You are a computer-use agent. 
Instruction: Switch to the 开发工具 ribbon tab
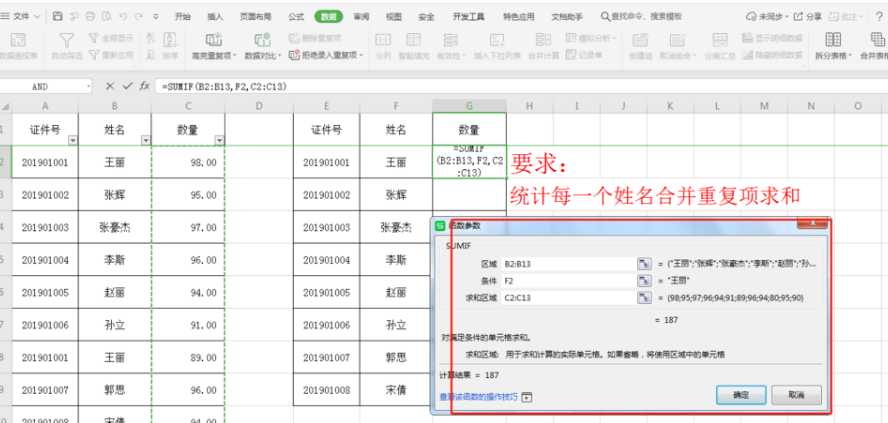pyautogui.click(x=468, y=16)
